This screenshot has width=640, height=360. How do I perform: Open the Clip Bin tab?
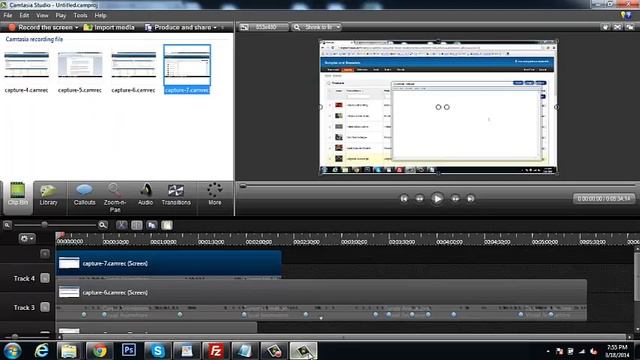[x=18, y=198]
